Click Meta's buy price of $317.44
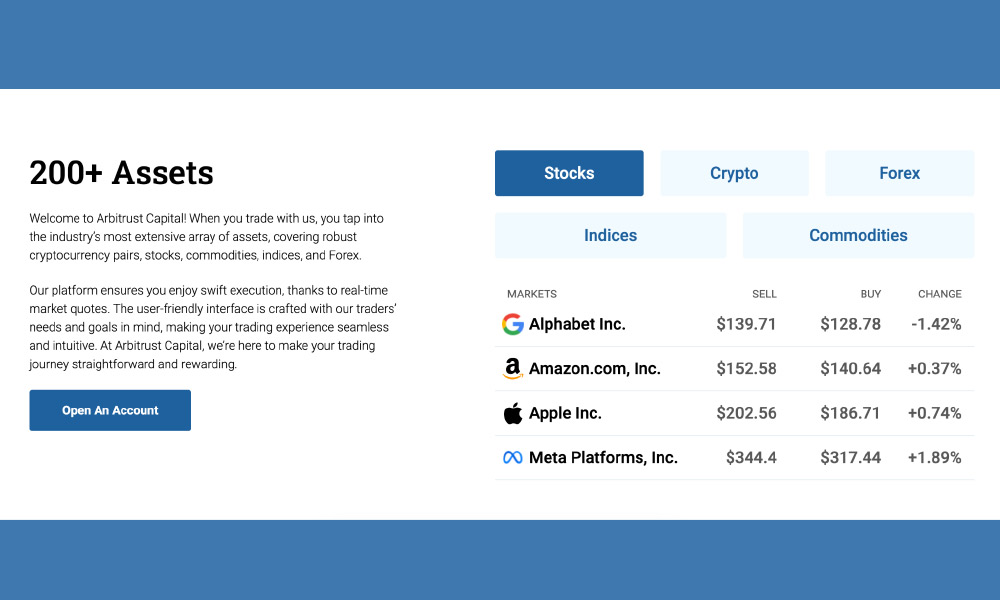 pos(850,457)
